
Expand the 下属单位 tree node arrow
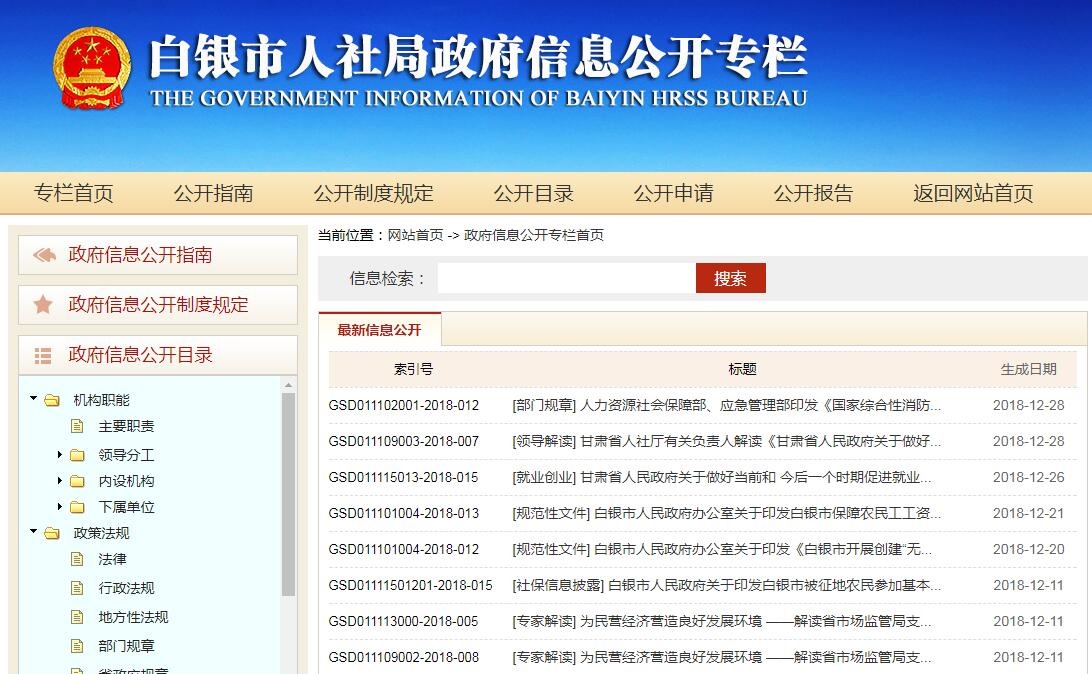click(x=60, y=507)
